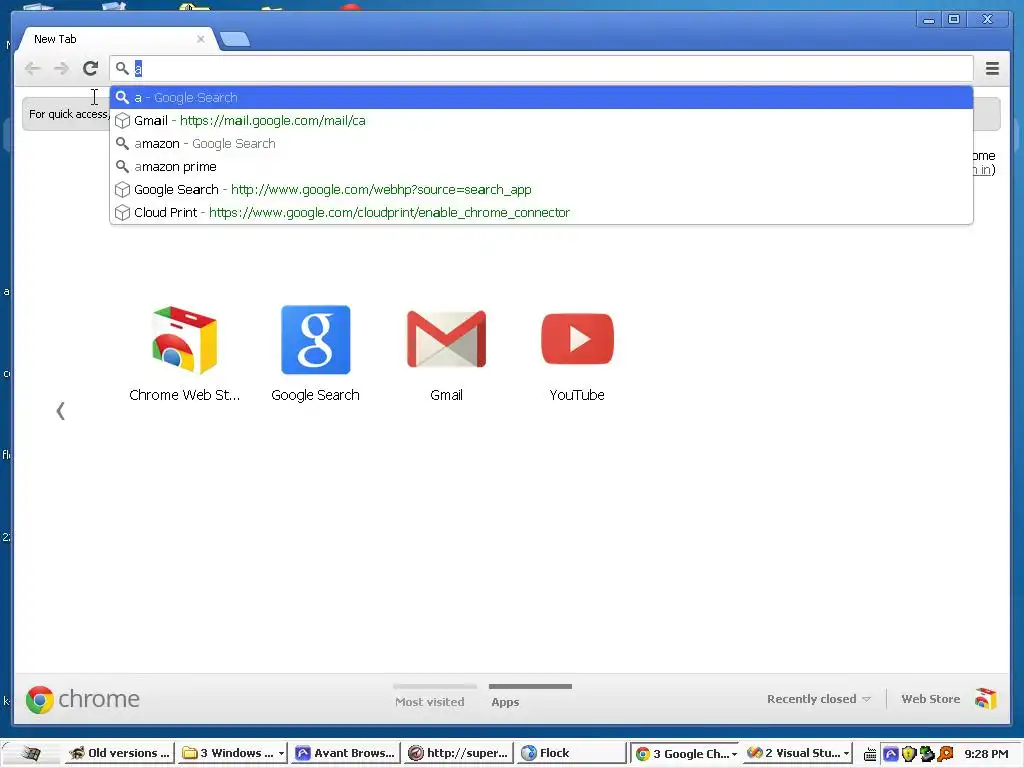Open the Gmail app icon
This screenshot has width=1024, height=768.
point(447,340)
